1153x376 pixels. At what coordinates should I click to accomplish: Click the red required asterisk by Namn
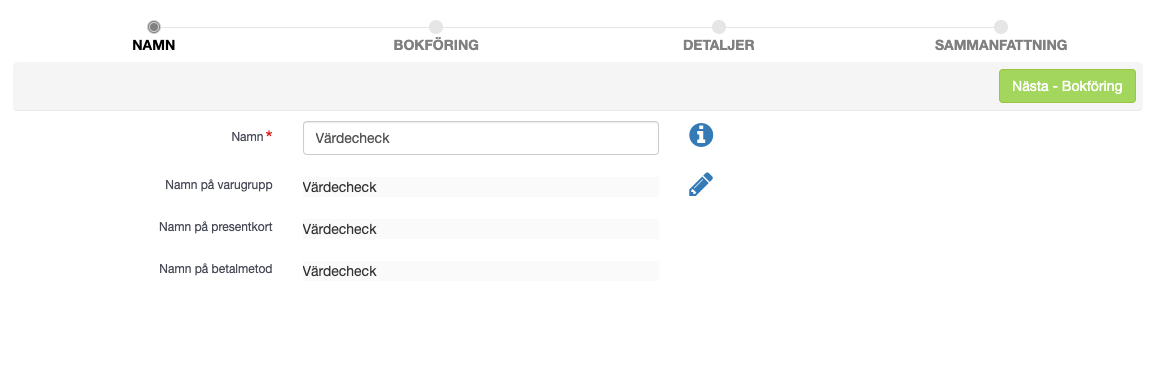coord(269,135)
